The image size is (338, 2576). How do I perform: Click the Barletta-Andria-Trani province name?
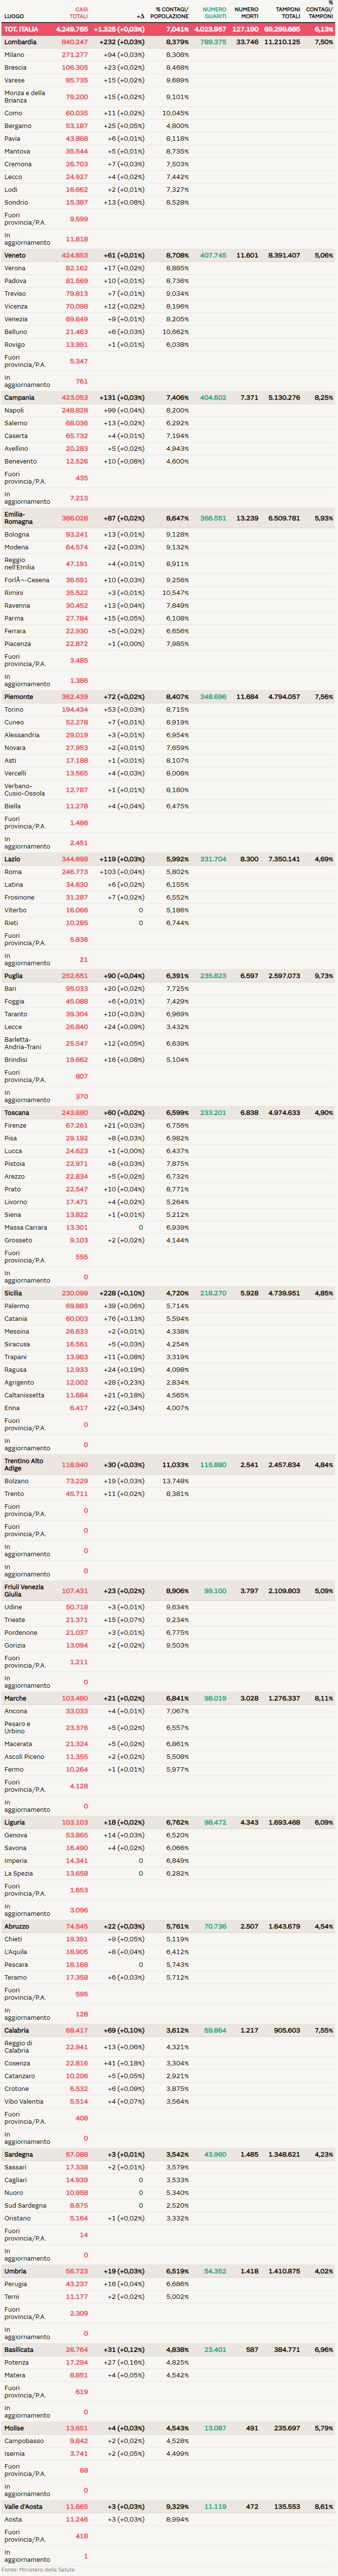[x=23, y=1043]
